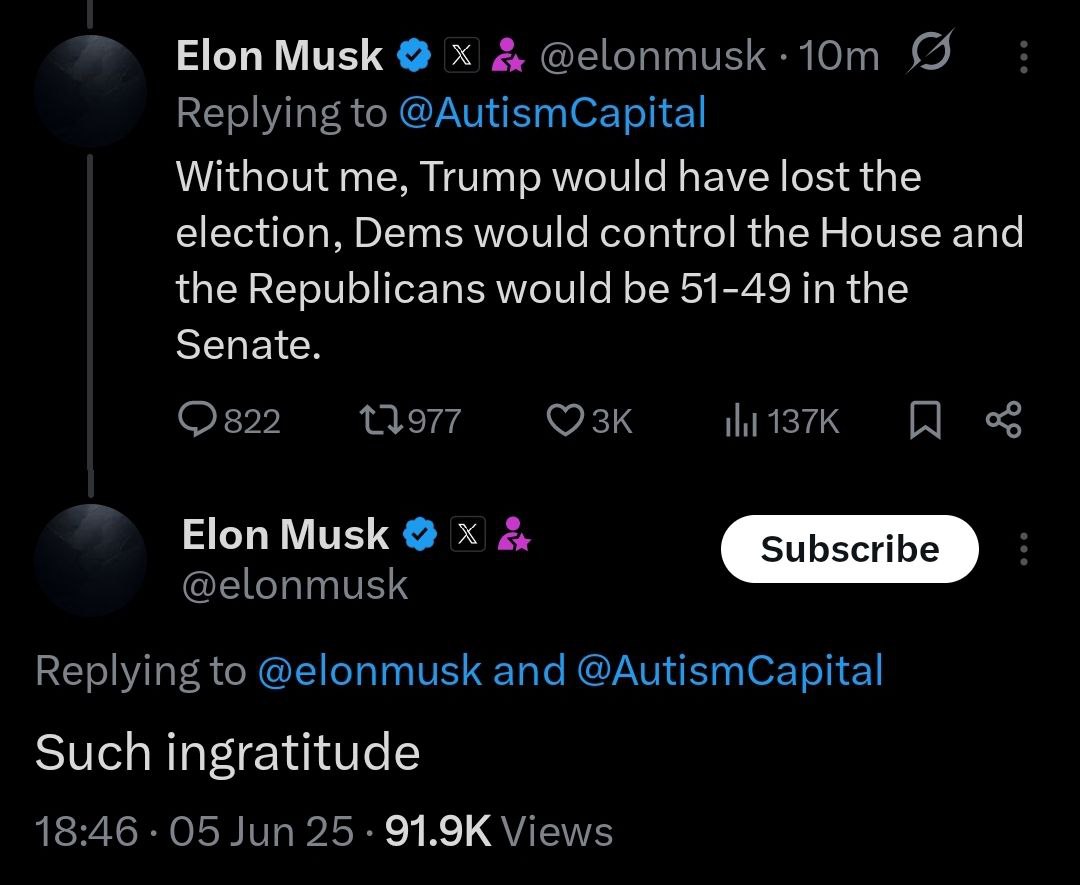The width and height of the screenshot is (1080, 885).
Task: Click pink affiliate badge on second tweet
Action: pos(514,535)
